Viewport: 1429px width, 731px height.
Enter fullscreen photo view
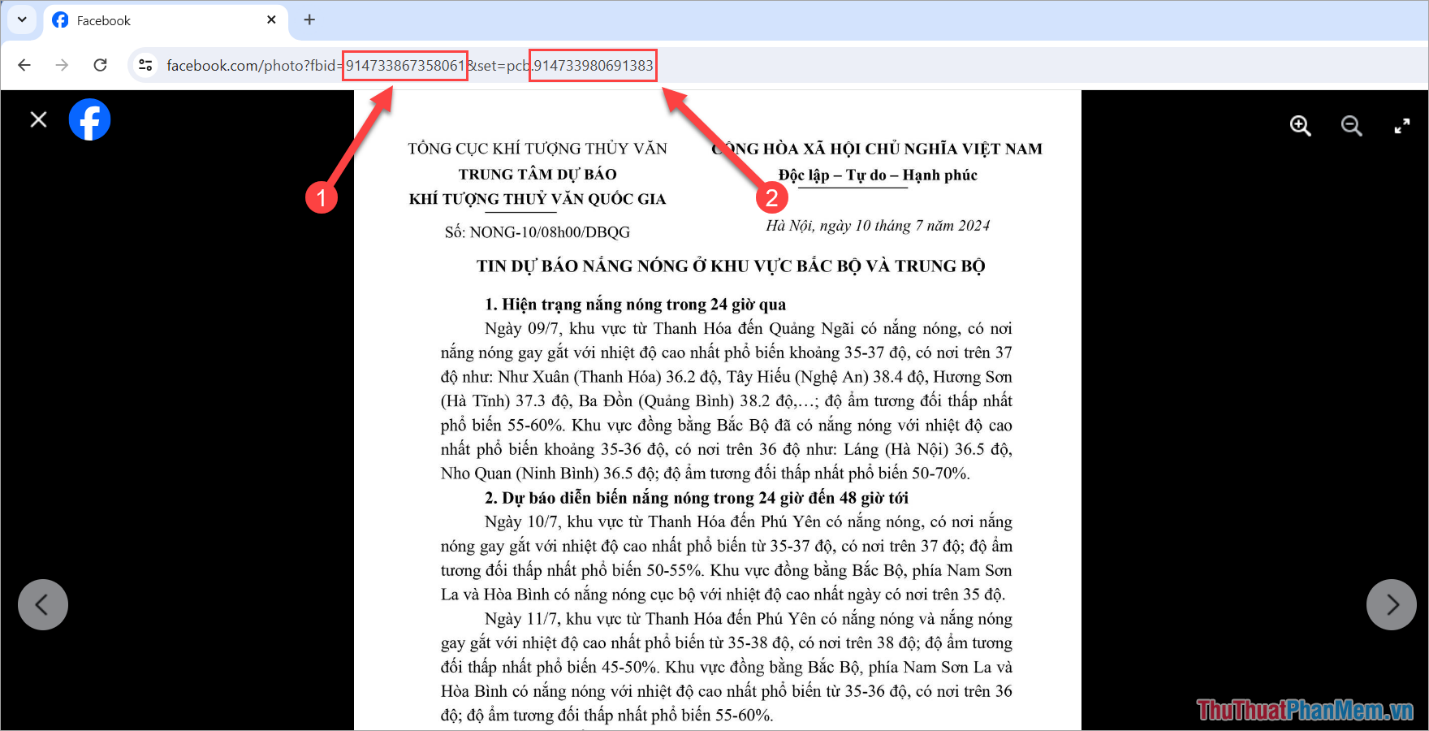1403,126
